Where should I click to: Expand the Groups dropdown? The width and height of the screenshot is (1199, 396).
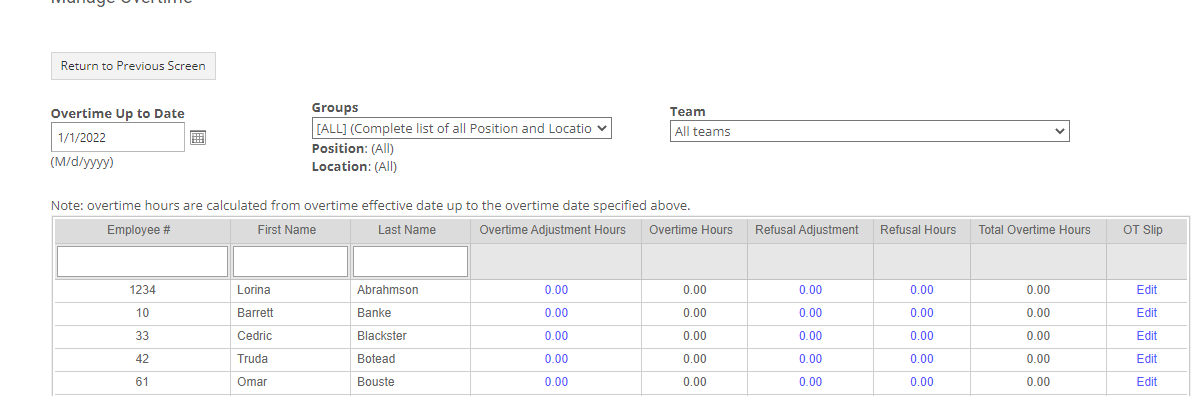(462, 128)
